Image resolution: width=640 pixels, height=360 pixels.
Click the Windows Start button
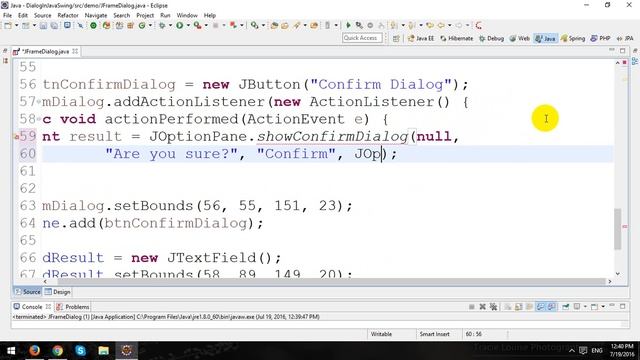[11, 350]
